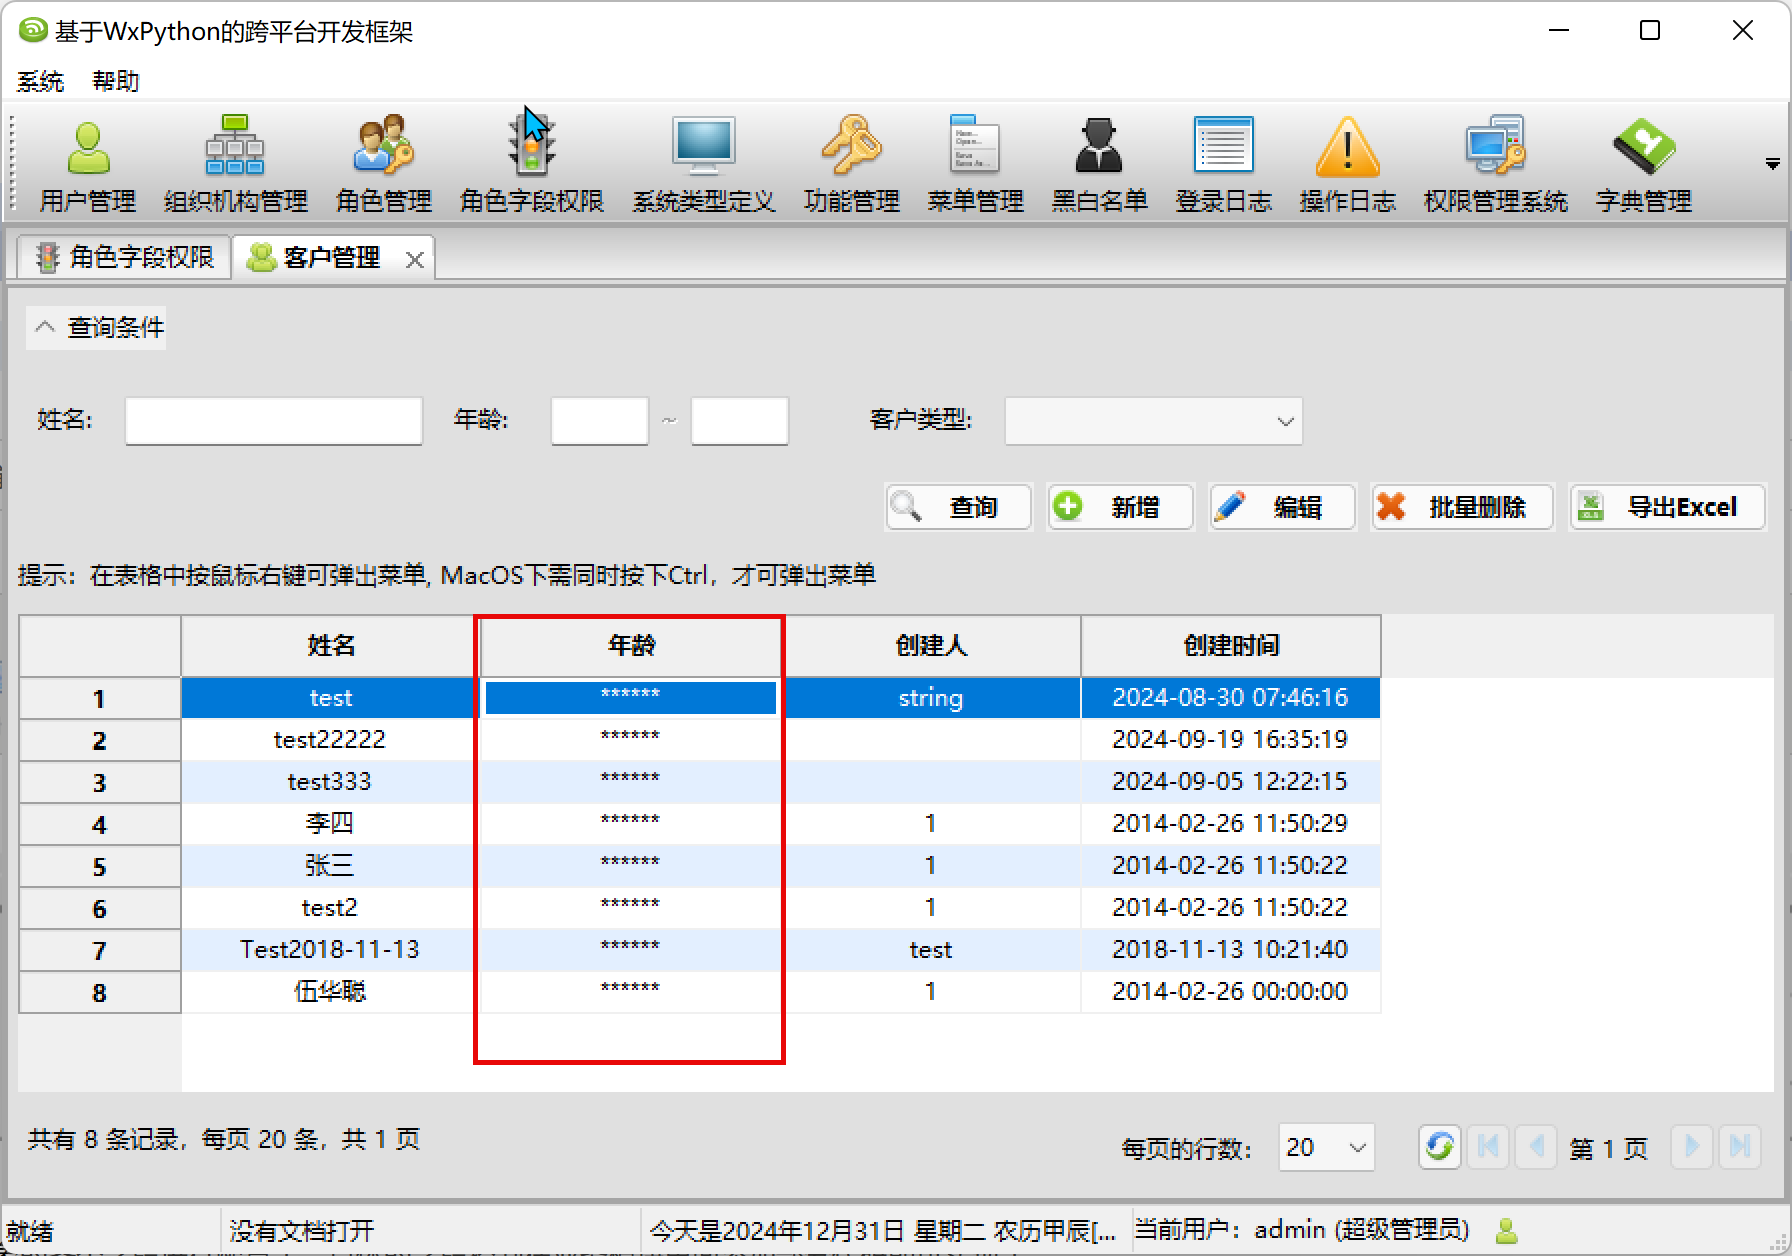Select the test22222 name cell

click(330, 740)
